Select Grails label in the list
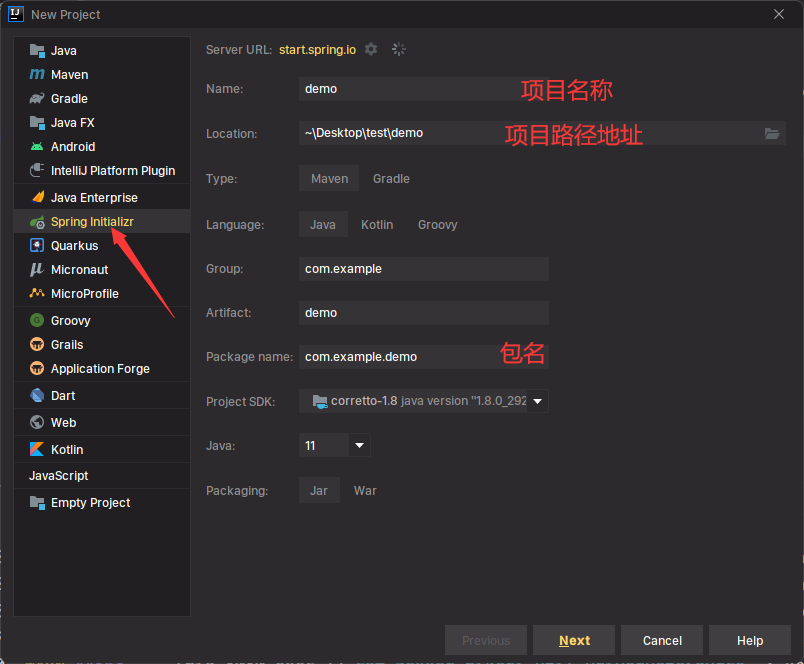804x664 pixels. [x=67, y=345]
